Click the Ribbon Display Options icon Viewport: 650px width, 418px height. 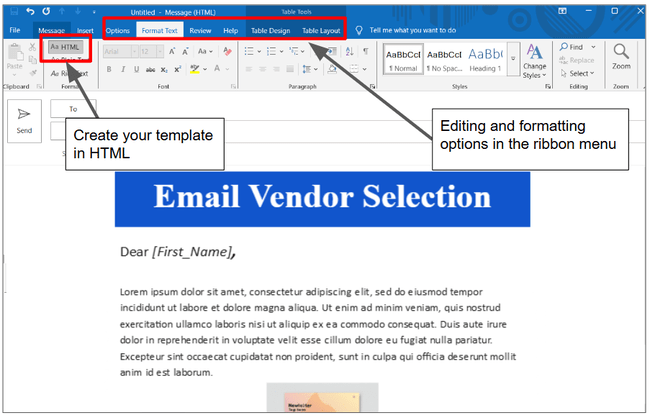click(x=562, y=11)
